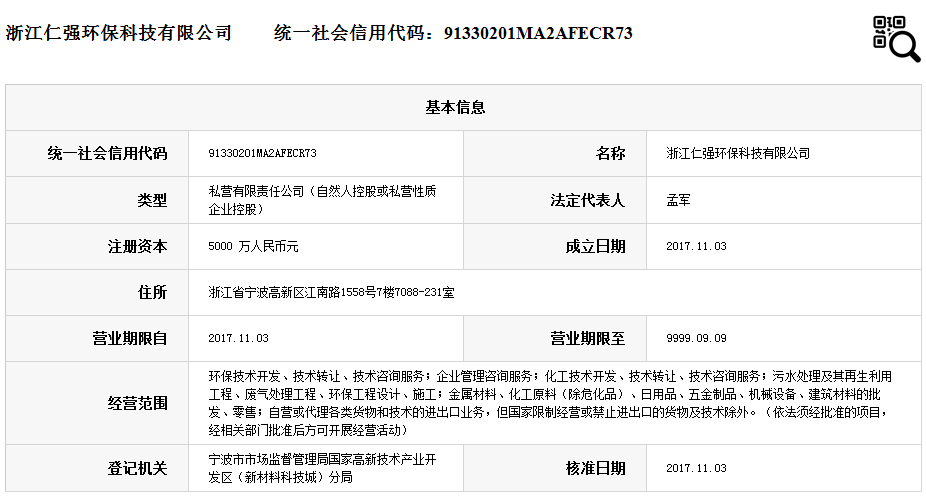Viewport: 926px width, 498px height.
Task: Click the 经营范围 row label
Action: [x=138, y=403]
